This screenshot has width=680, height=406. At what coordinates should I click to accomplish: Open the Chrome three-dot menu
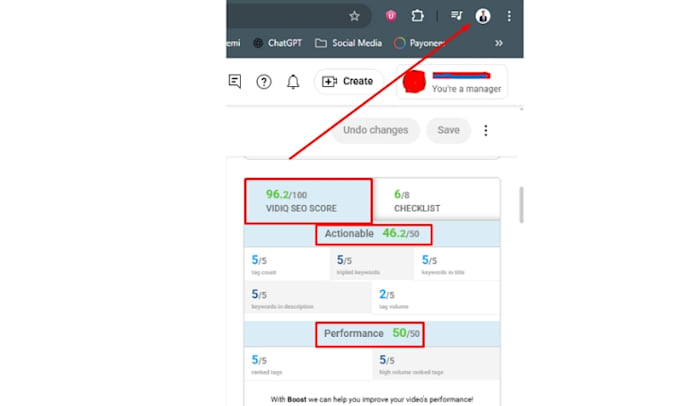(509, 16)
